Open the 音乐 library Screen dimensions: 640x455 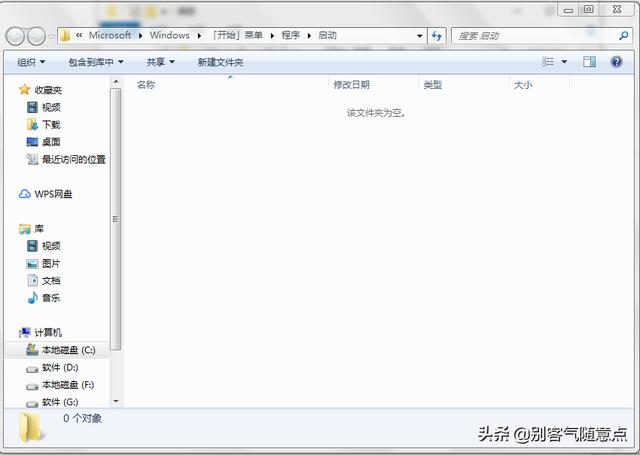click(44, 297)
